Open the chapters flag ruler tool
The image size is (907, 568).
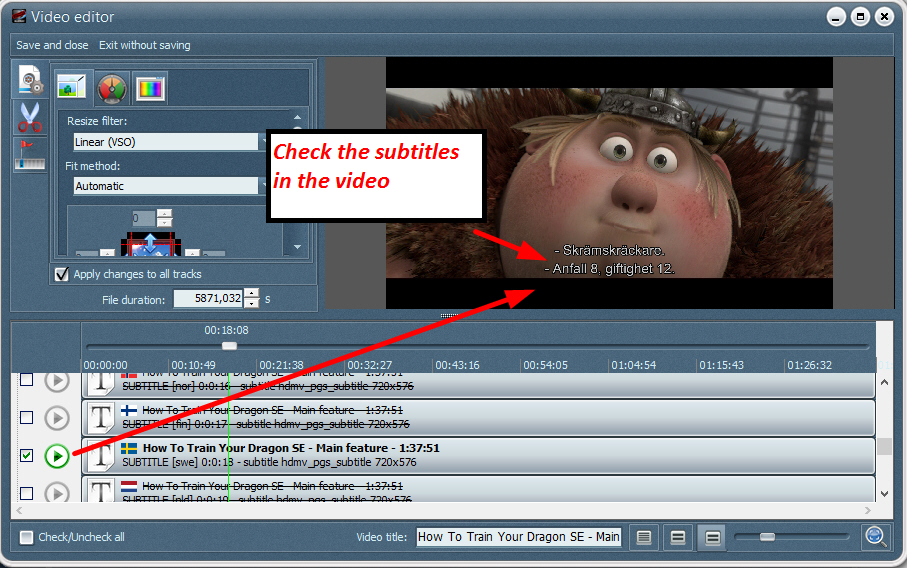click(30, 155)
